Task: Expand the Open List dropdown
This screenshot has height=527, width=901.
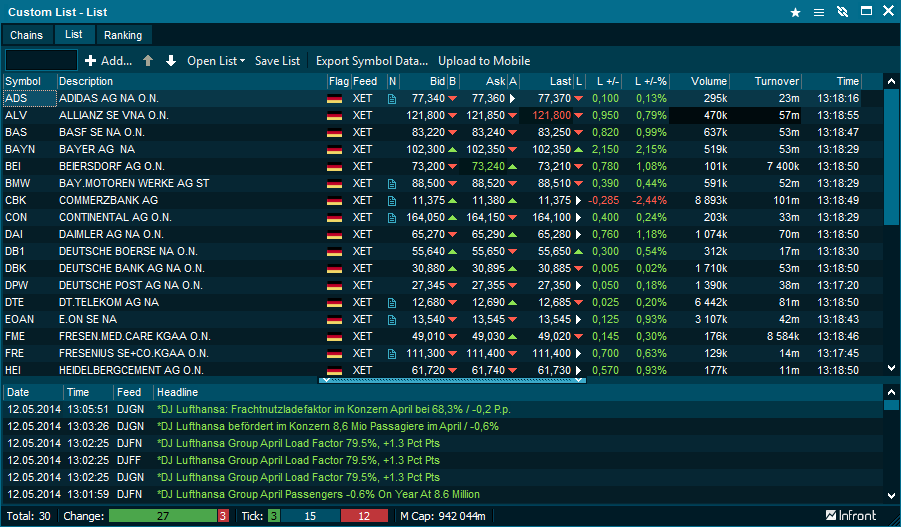Action: pos(215,61)
